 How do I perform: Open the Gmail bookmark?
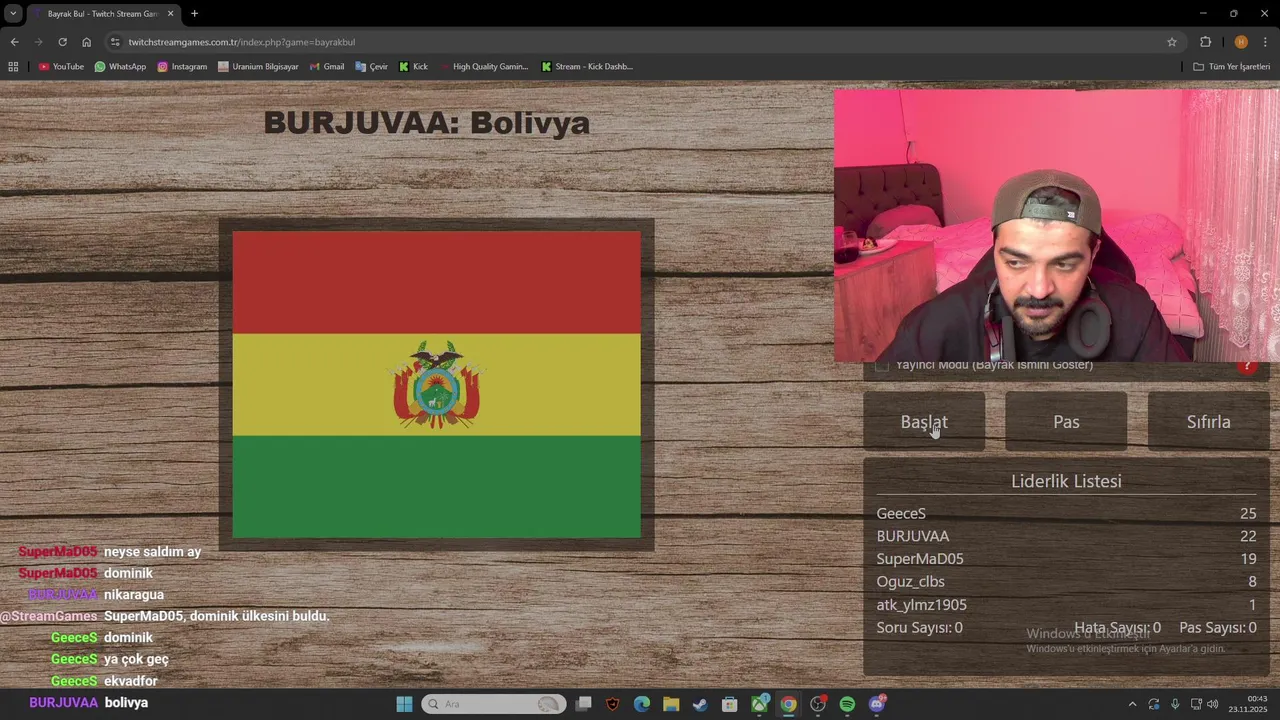(x=327, y=67)
